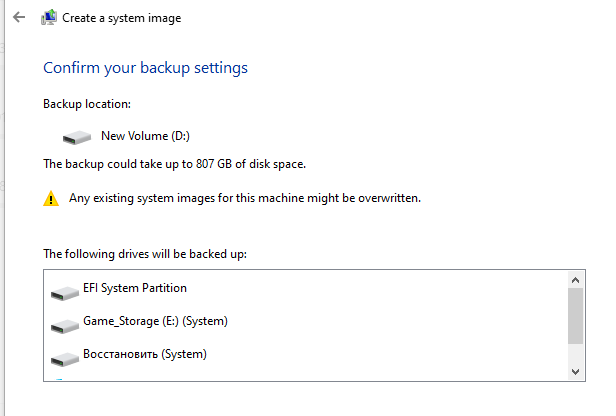
Task: Go back with the arrow button
Action: (19, 17)
